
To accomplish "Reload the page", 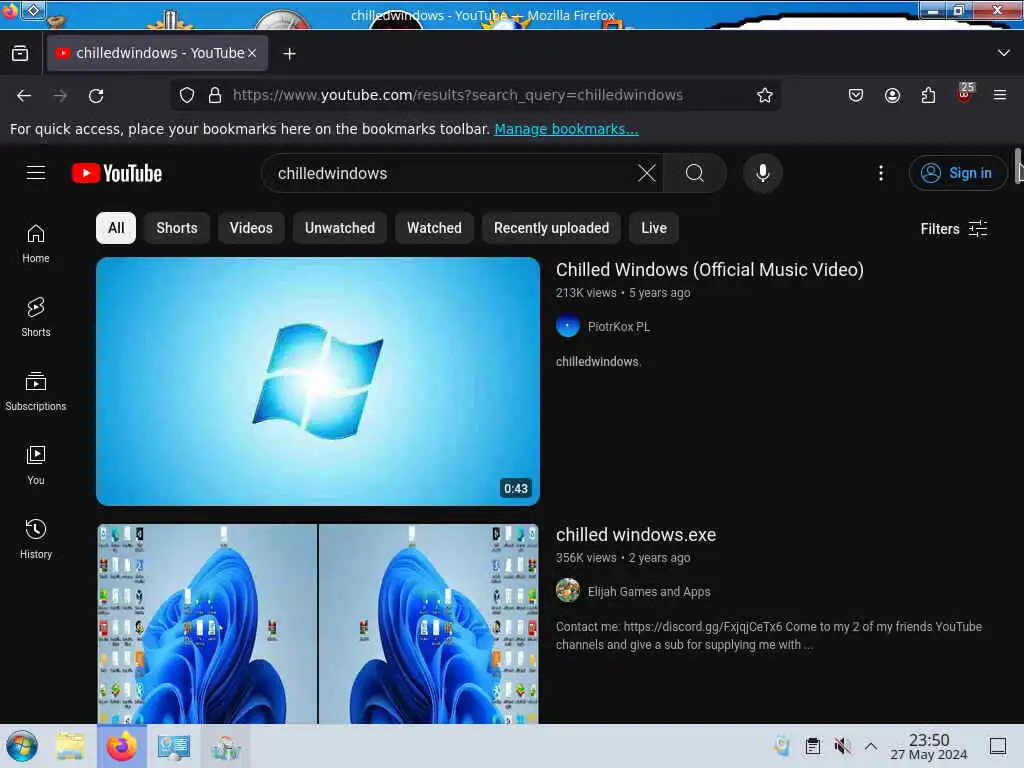I will (96, 95).
